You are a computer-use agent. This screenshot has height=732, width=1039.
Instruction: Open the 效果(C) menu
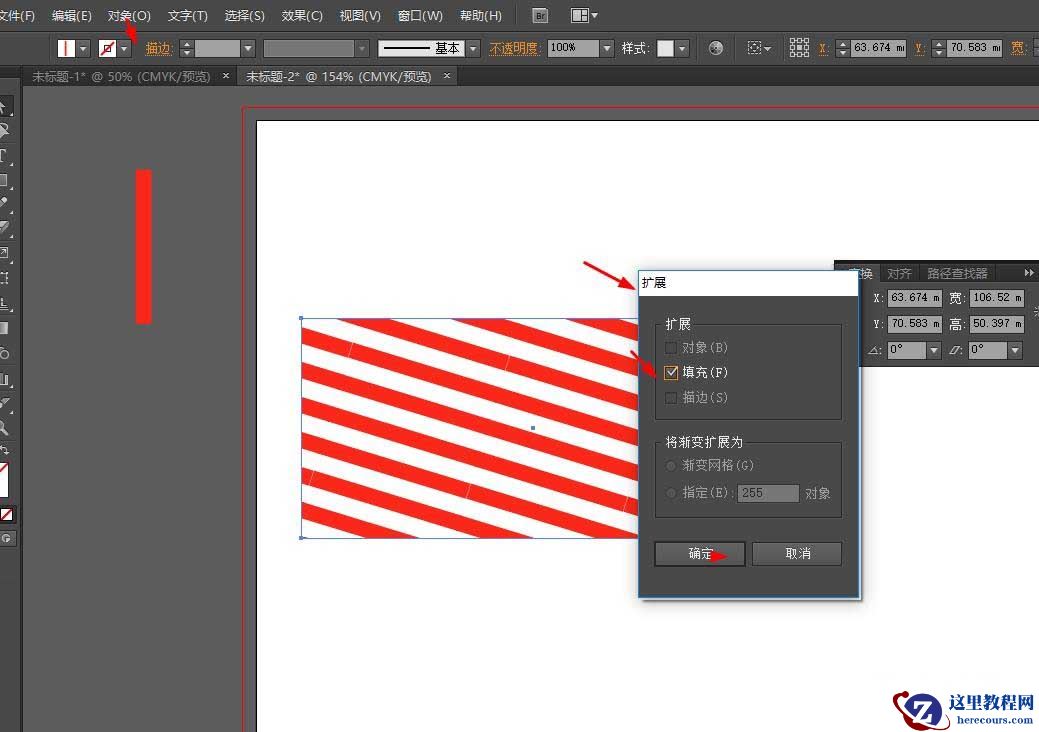[302, 15]
